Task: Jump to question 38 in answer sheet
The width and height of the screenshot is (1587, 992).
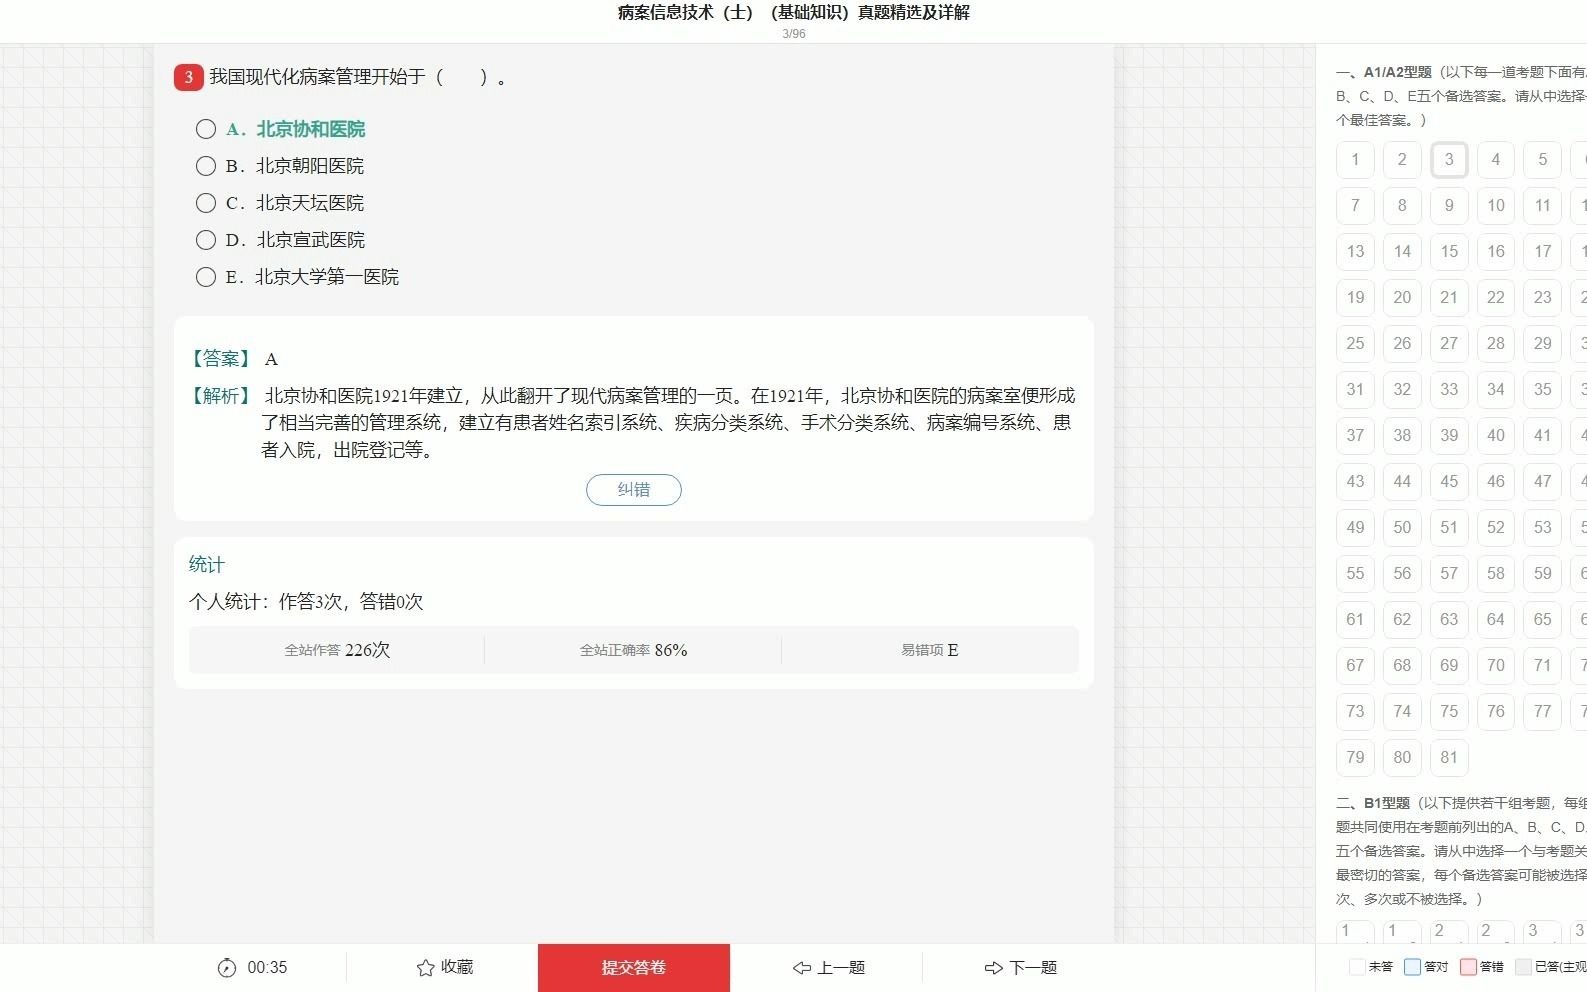Action: [x=1402, y=436]
